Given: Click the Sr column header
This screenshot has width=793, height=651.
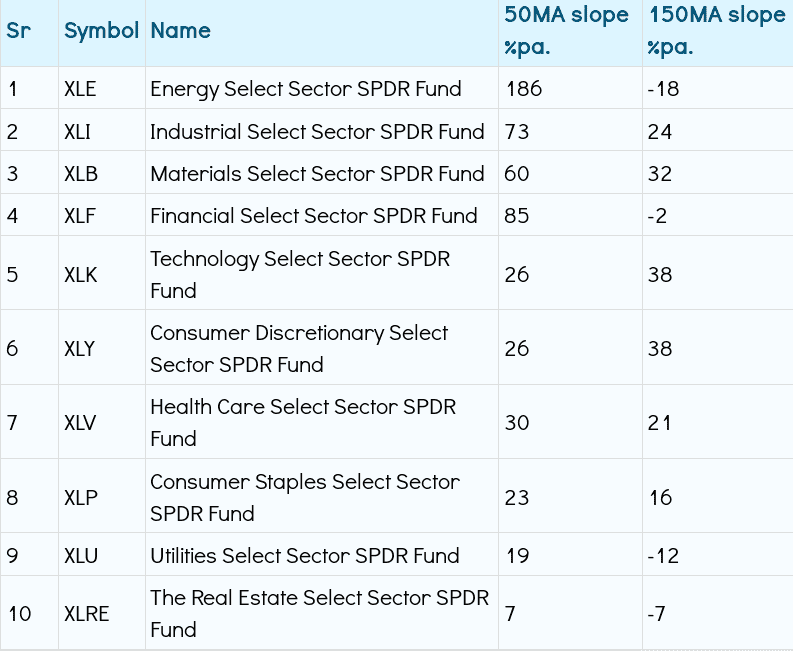Looking at the screenshot, I should click(x=18, y=30).
